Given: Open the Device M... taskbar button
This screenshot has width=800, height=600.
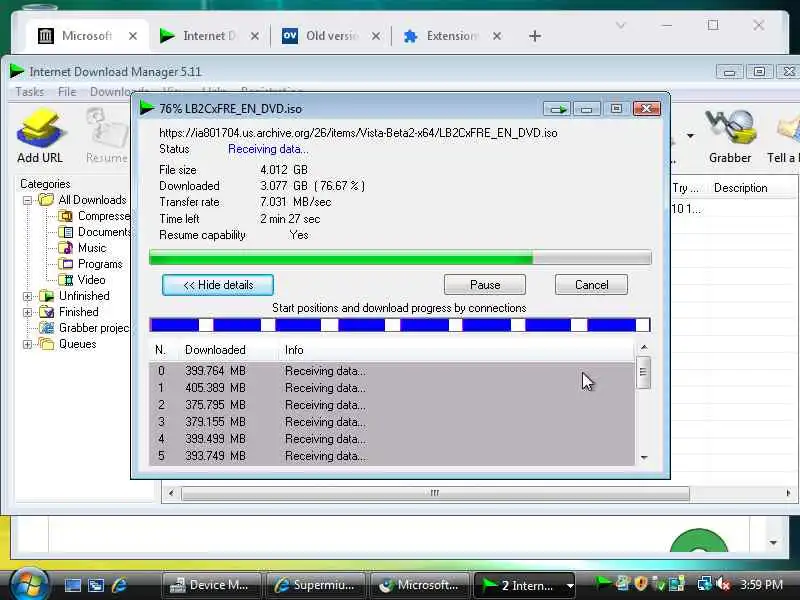Looking at the screenshot, I should [211, 585].
